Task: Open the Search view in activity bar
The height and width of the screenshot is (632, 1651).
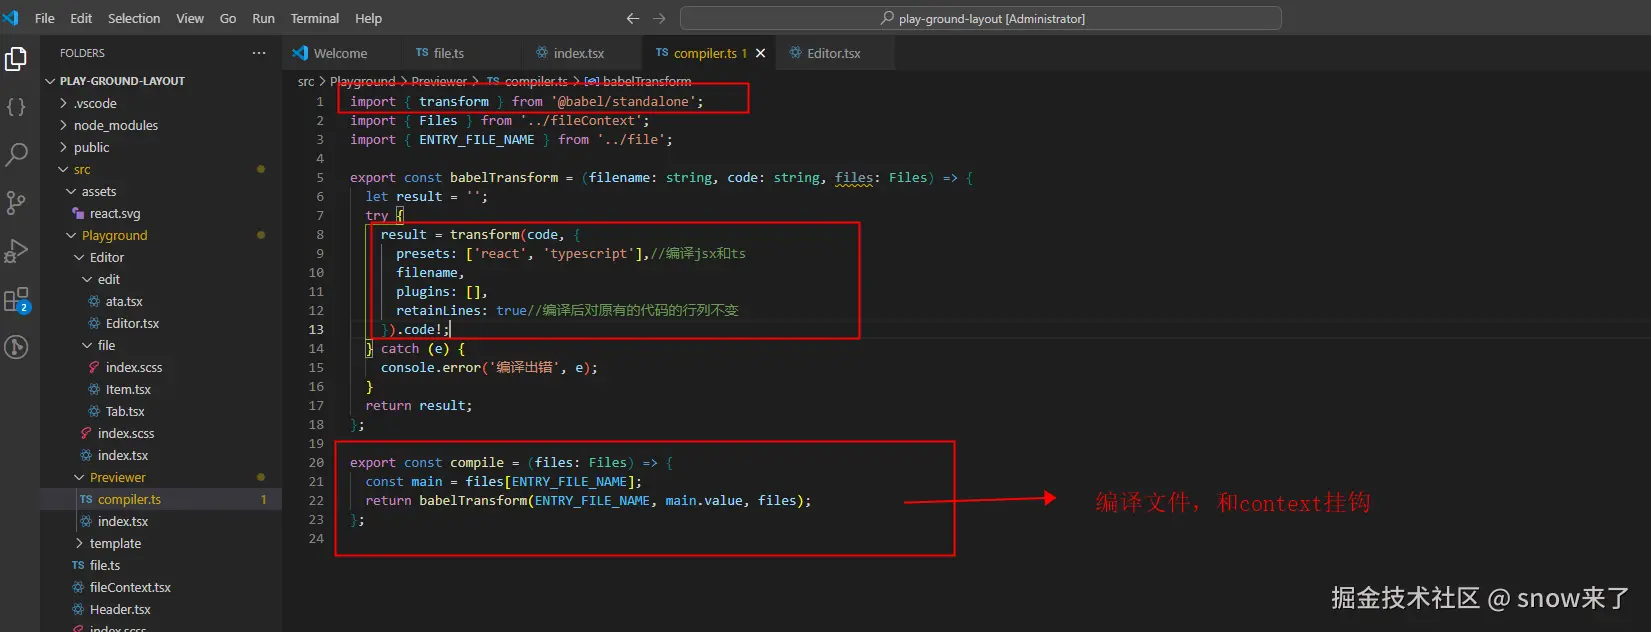Action: pos(16,154)
